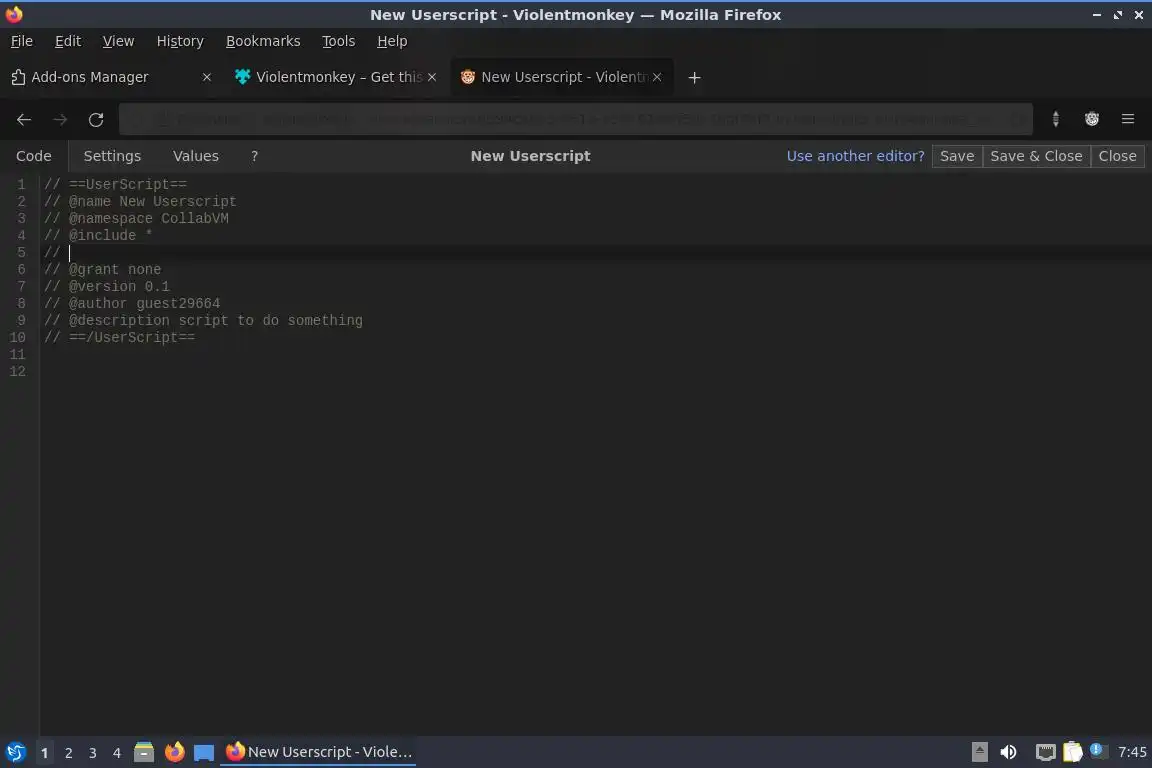Click the // ==UserScript== opening line
Viewport: 1152px width, 768px height.
click(115, 184)
